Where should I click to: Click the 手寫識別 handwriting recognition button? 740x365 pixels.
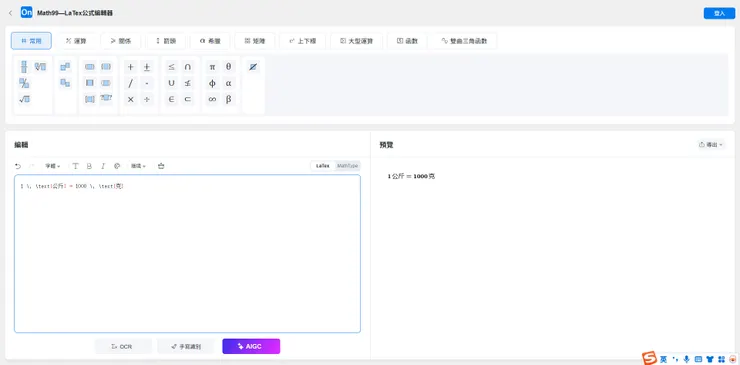click(186, 347)
